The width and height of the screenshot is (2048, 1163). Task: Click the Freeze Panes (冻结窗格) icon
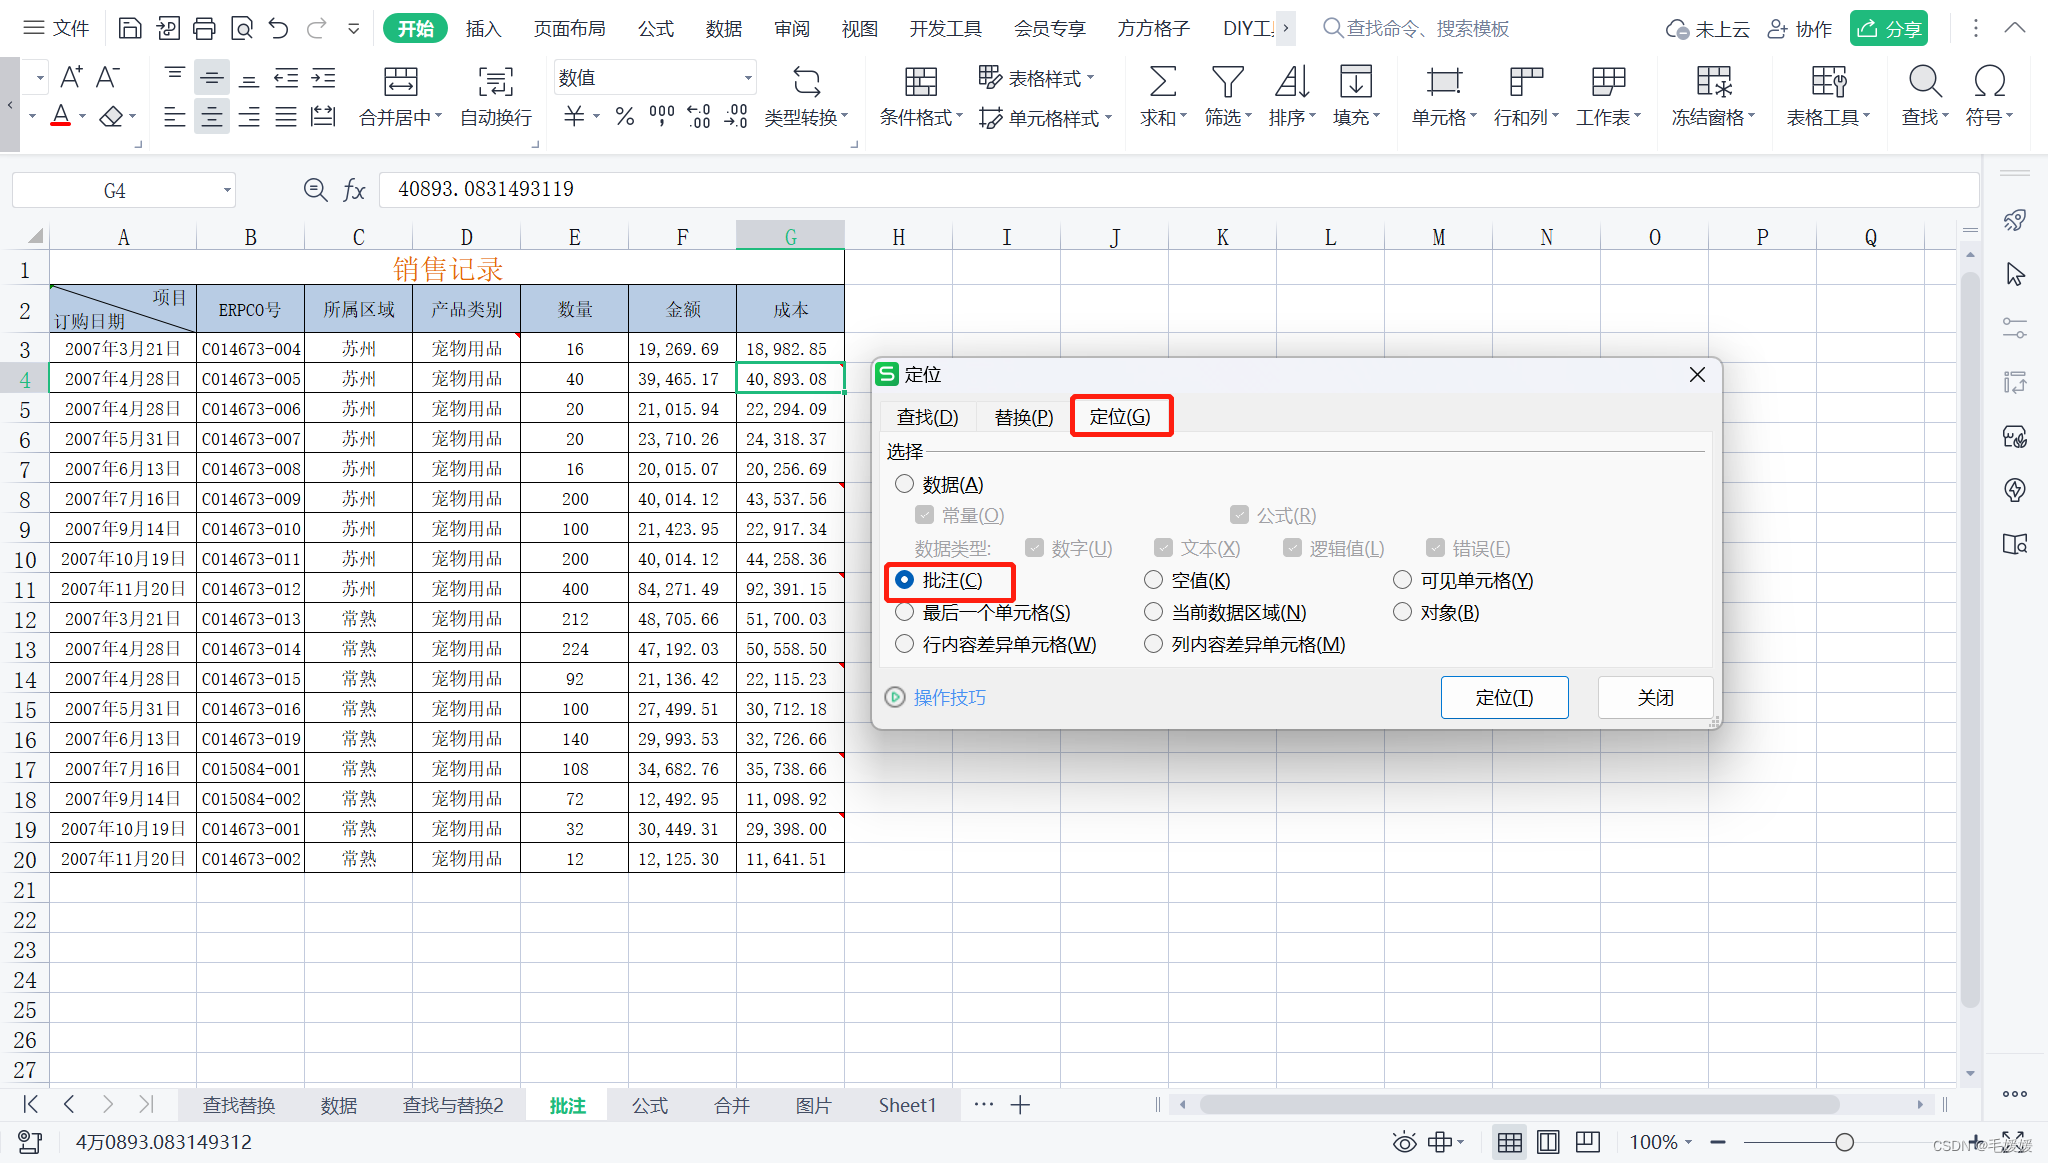(x=1713, y=82)
